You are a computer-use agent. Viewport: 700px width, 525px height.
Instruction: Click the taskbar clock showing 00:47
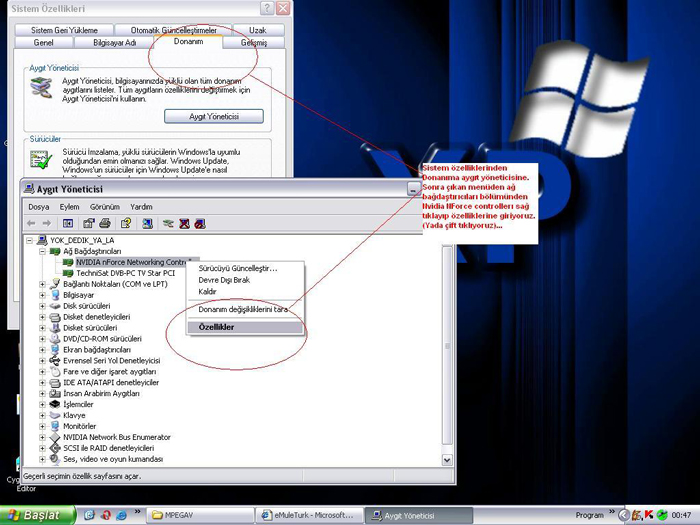pyautogui.click(x=681, y=515)
